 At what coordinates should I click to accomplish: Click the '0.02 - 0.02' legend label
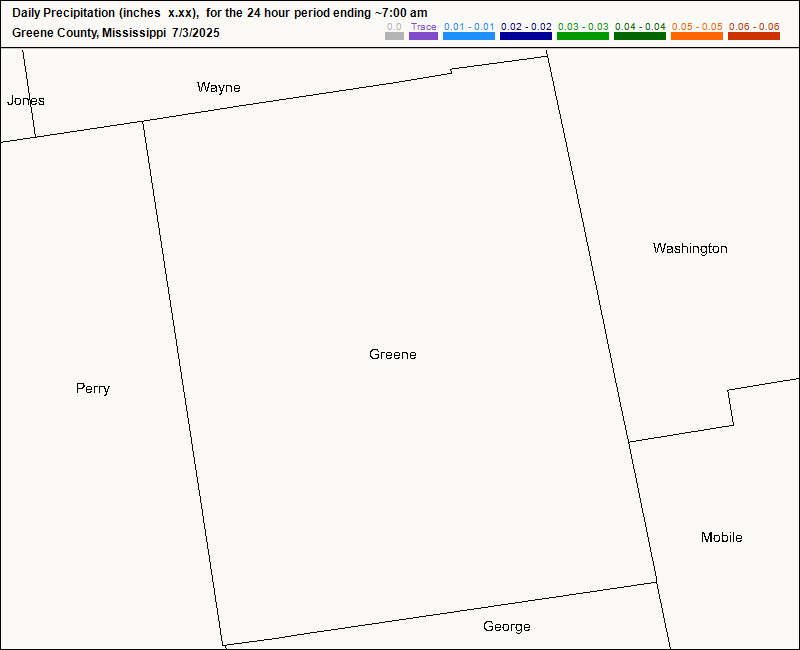[526, 27]
